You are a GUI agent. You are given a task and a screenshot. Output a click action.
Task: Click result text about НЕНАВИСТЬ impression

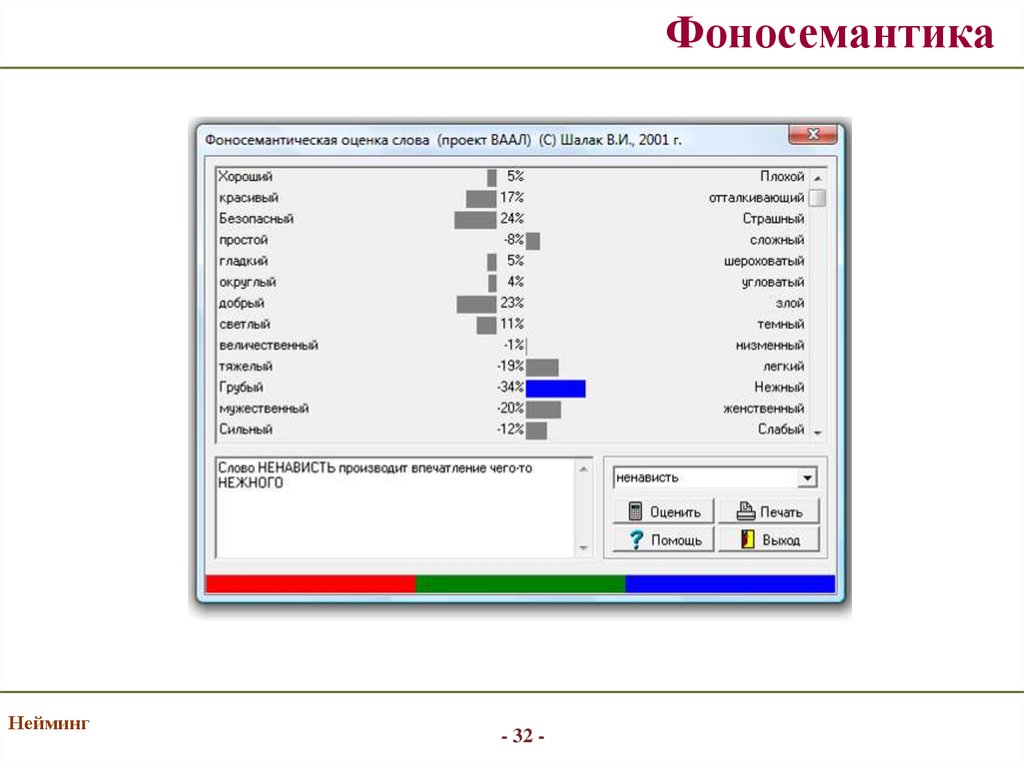(x=375, y=476)
